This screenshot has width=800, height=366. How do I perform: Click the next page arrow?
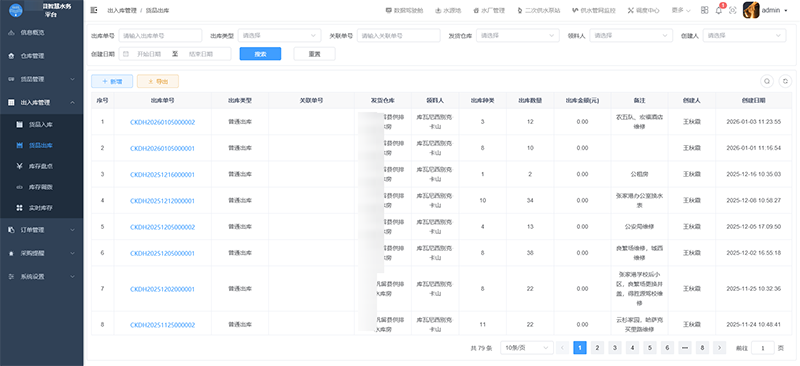[x=719, y=348]
